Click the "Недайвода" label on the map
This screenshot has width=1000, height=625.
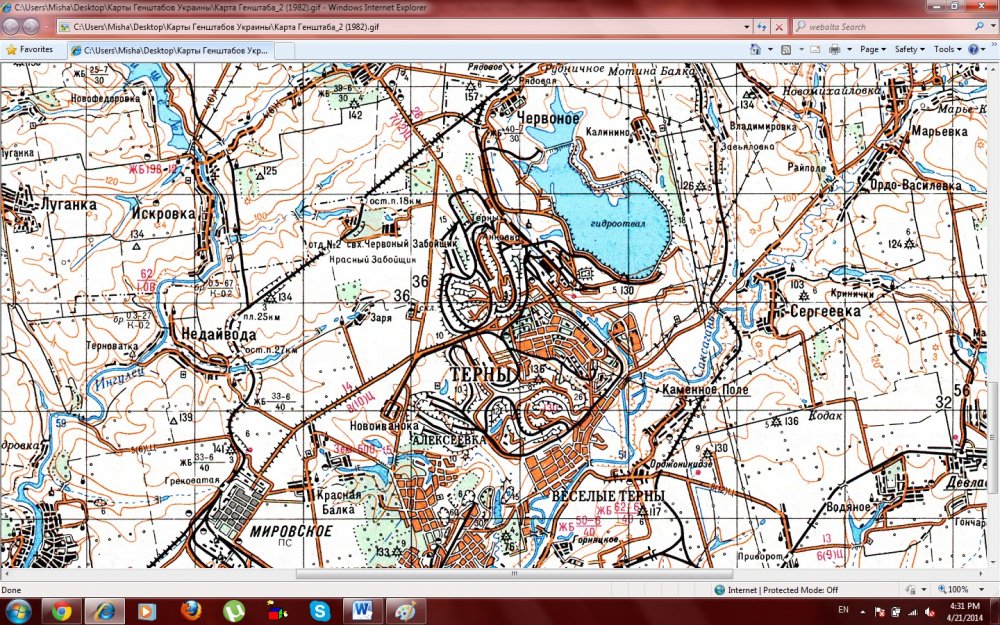[x=218, y=334]
